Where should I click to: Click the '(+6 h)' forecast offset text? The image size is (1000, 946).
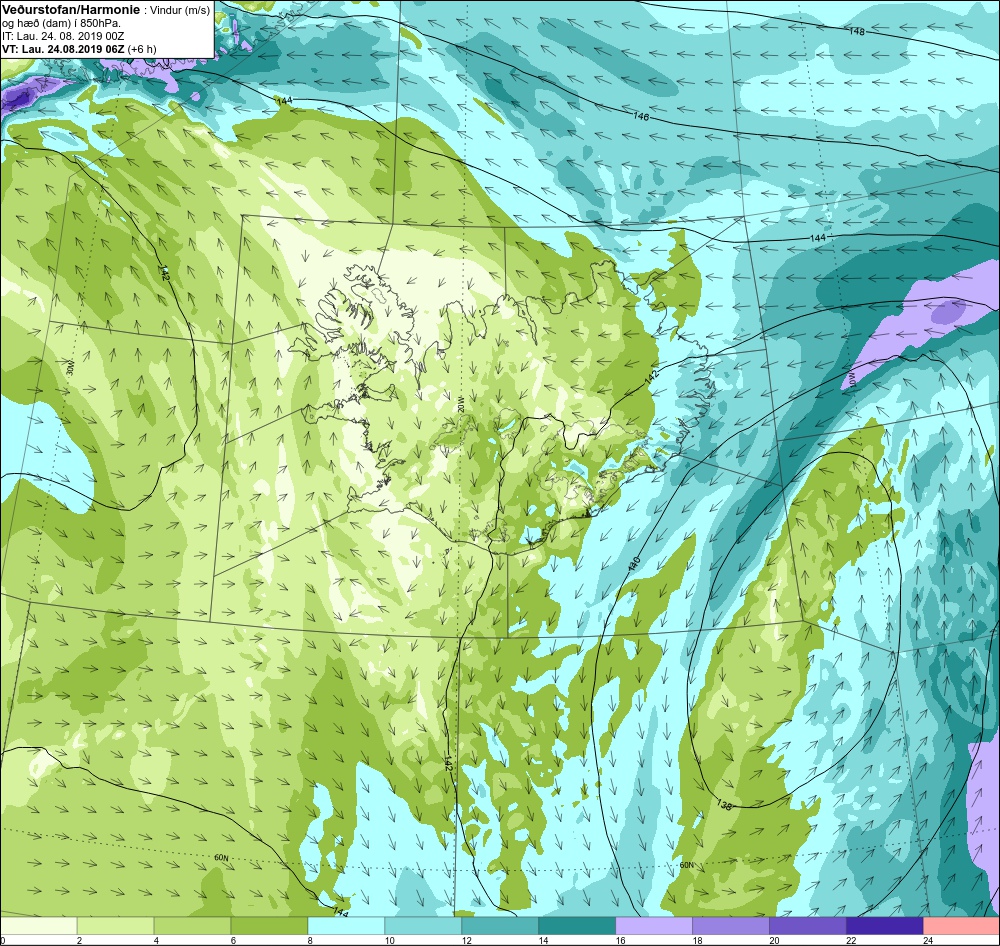(142, 48)
